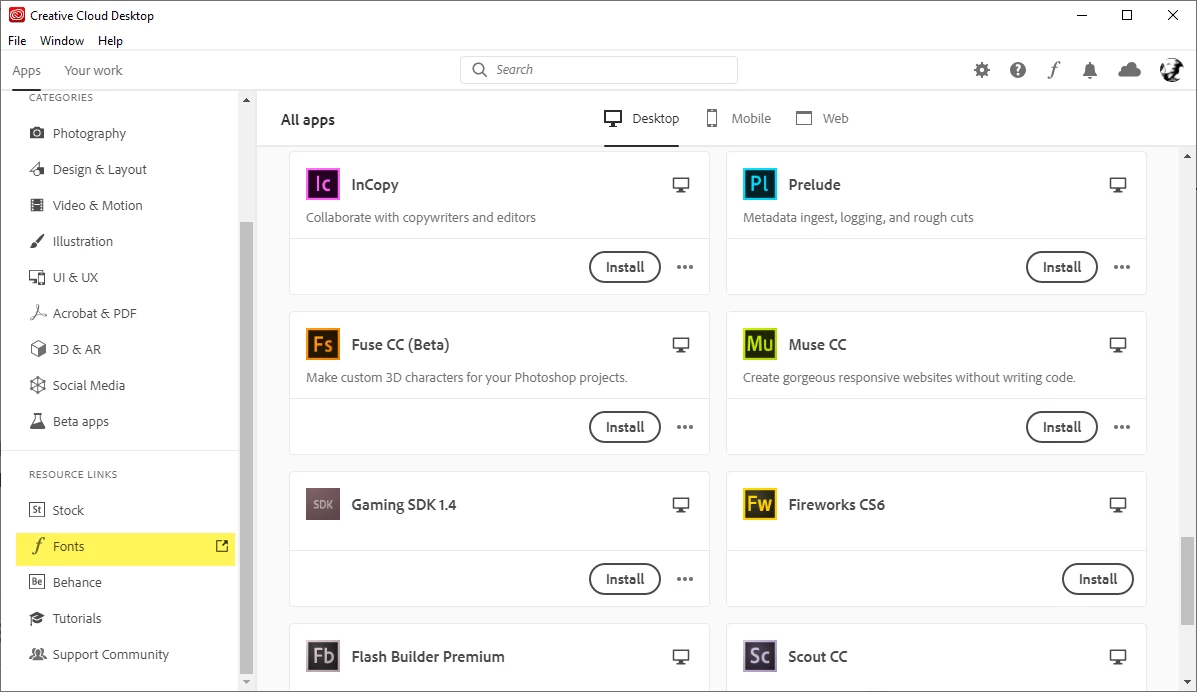Install Gaming SDK 1.4
The height and width of the screenshot is (692, 1197).
click(x=624, y=579)
